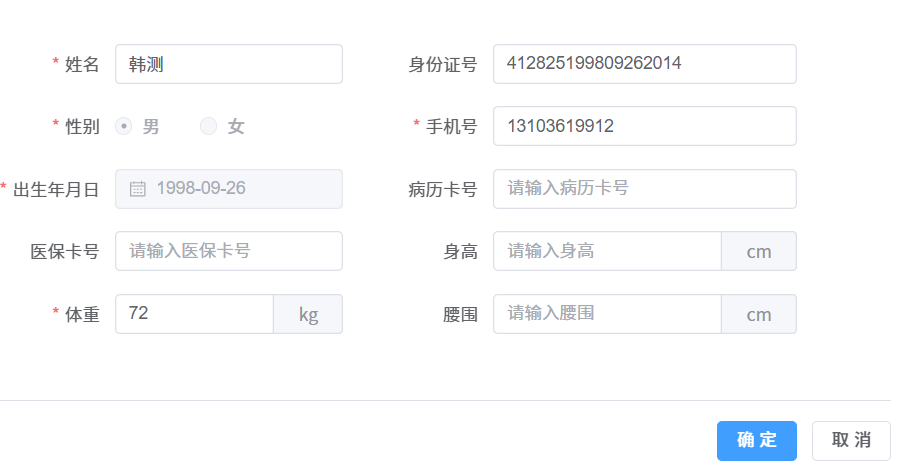This screenshot has width=902, height=470.
Task: Click the kg unit addon for weight
Action: tap(308, 314)
